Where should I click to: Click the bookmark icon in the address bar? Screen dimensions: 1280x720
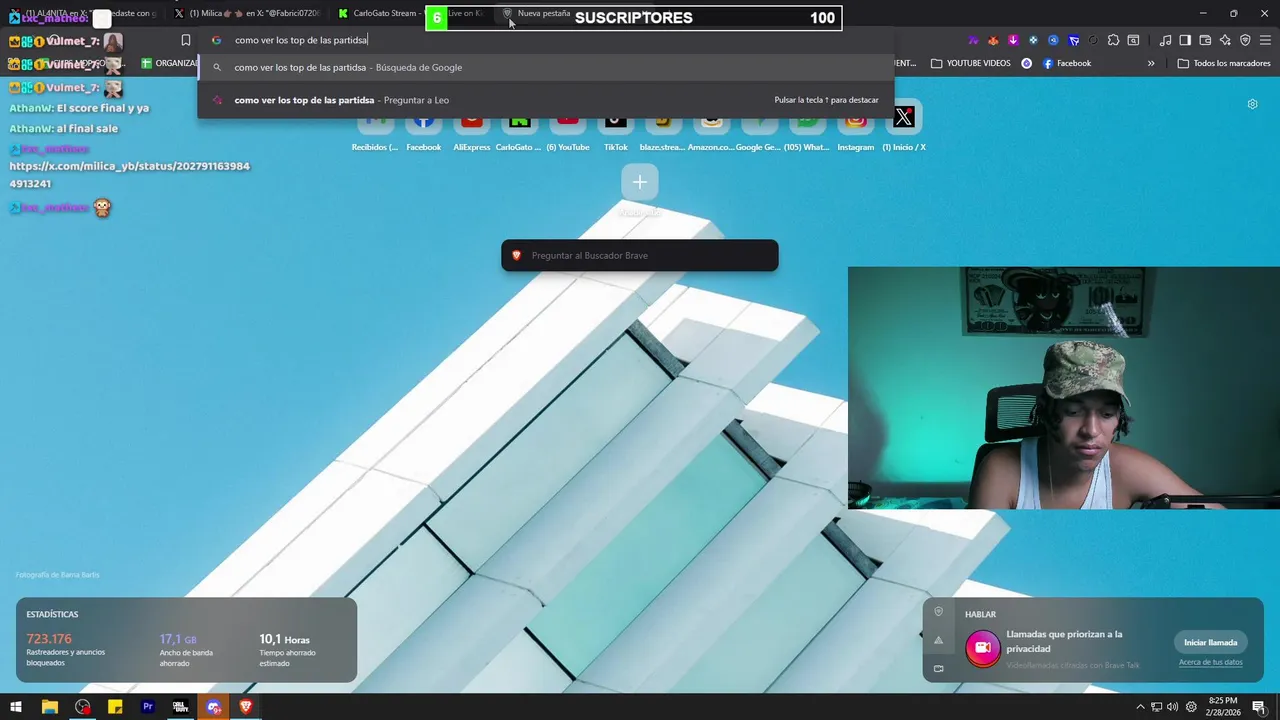pyautogui.click(x=186, y=40)
